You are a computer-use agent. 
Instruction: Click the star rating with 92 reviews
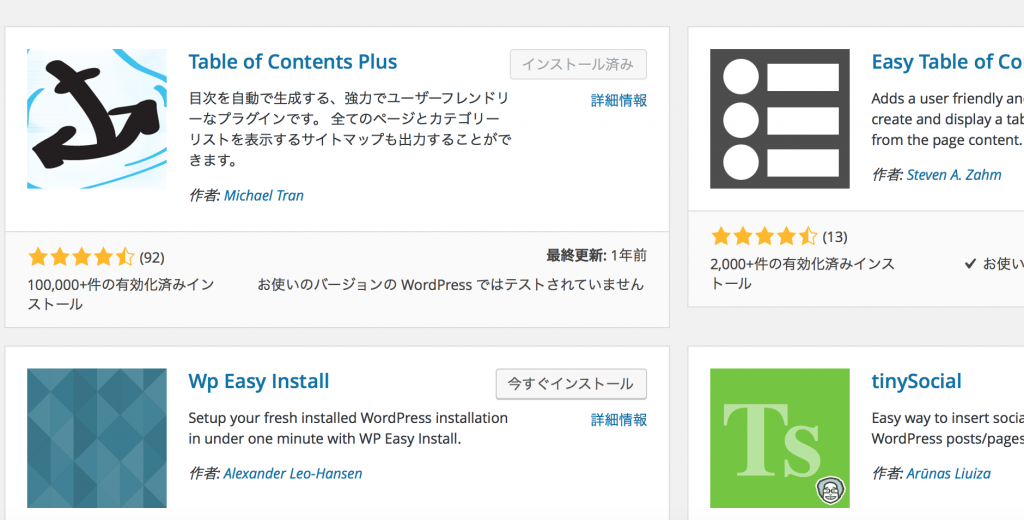80,257
